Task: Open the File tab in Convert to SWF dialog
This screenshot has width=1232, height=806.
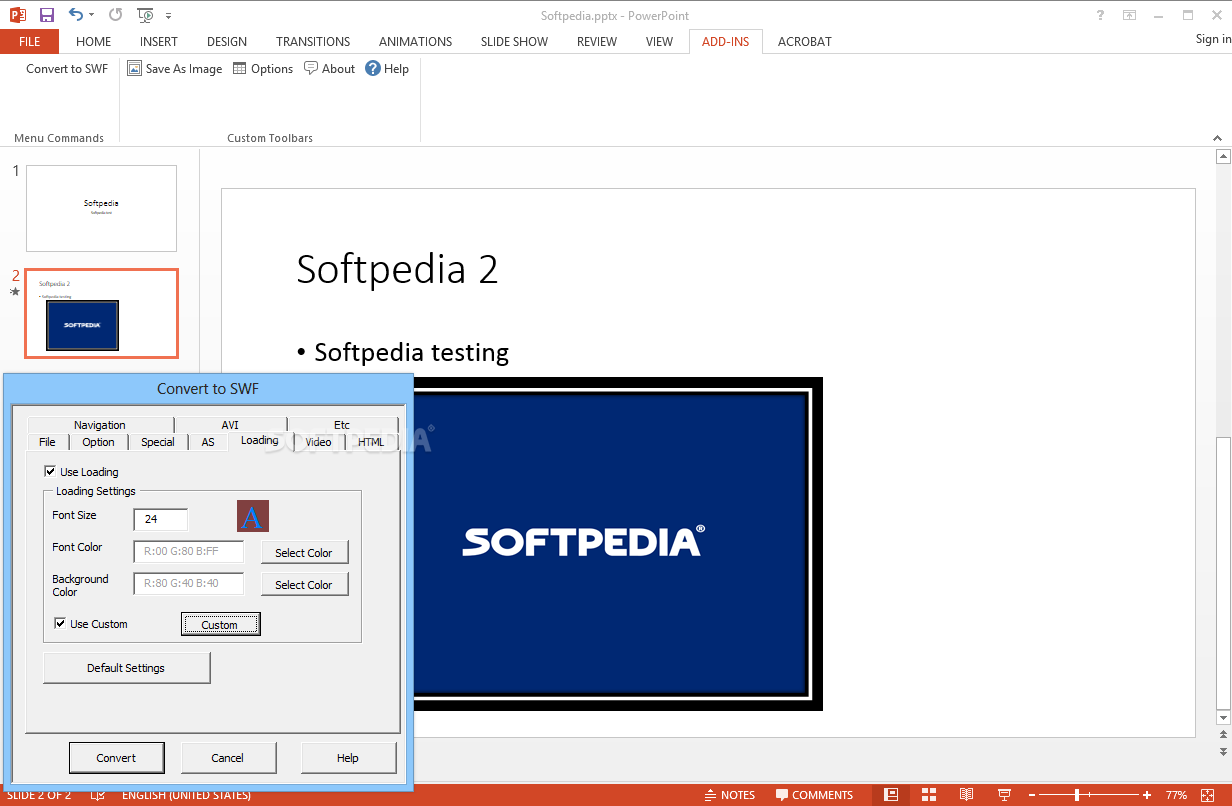Action: coord(47,442)
